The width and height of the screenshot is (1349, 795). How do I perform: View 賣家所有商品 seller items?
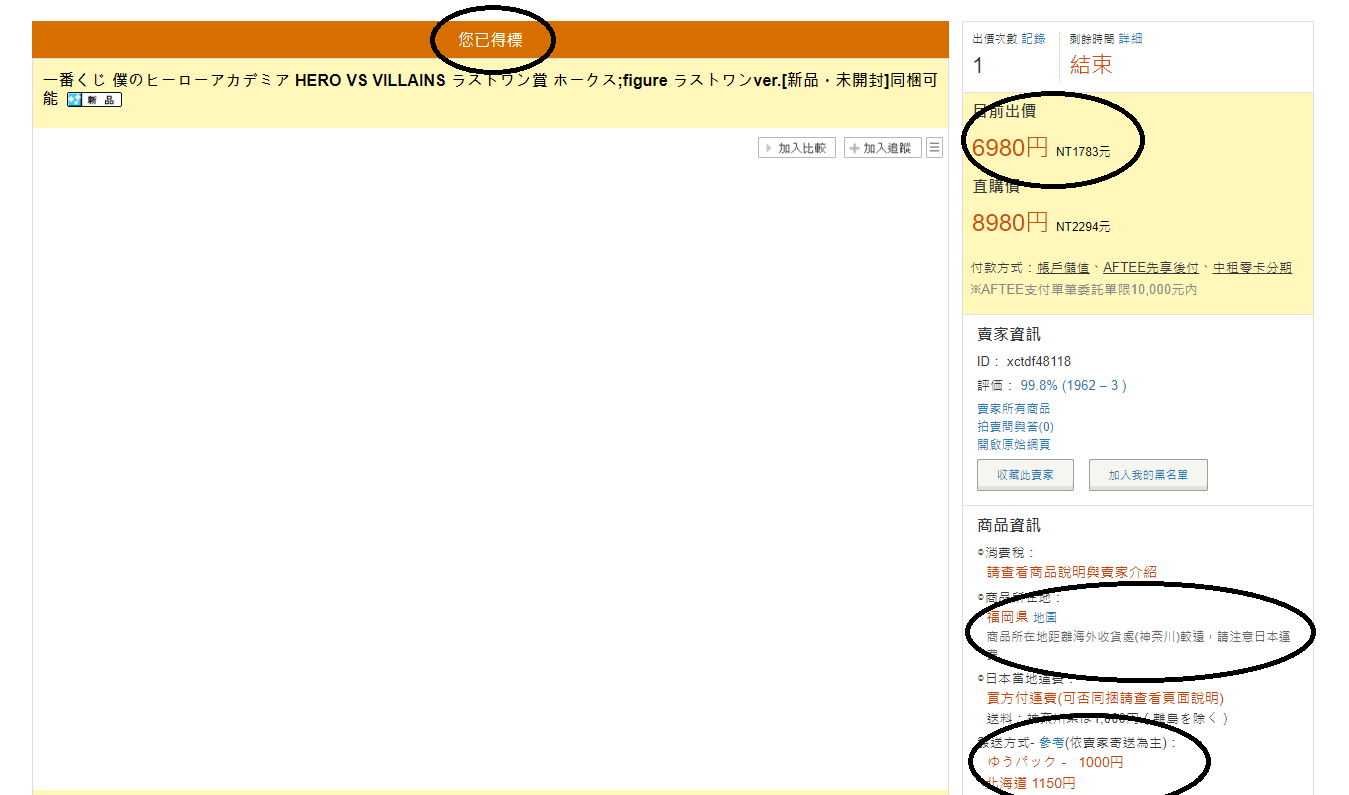pos(1013,409)
